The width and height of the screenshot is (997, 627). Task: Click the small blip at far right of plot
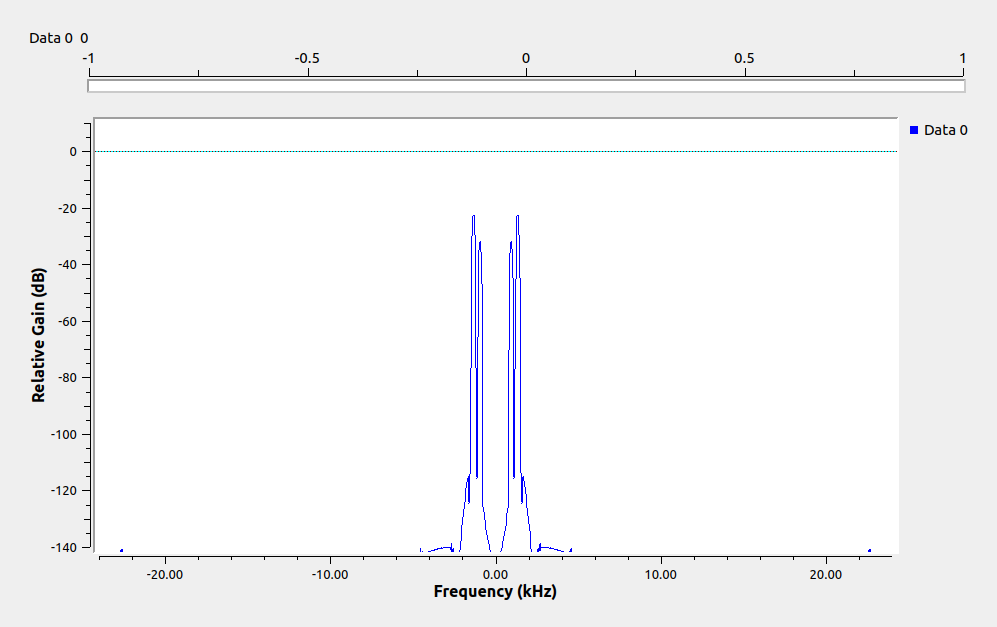click(869, 550)
